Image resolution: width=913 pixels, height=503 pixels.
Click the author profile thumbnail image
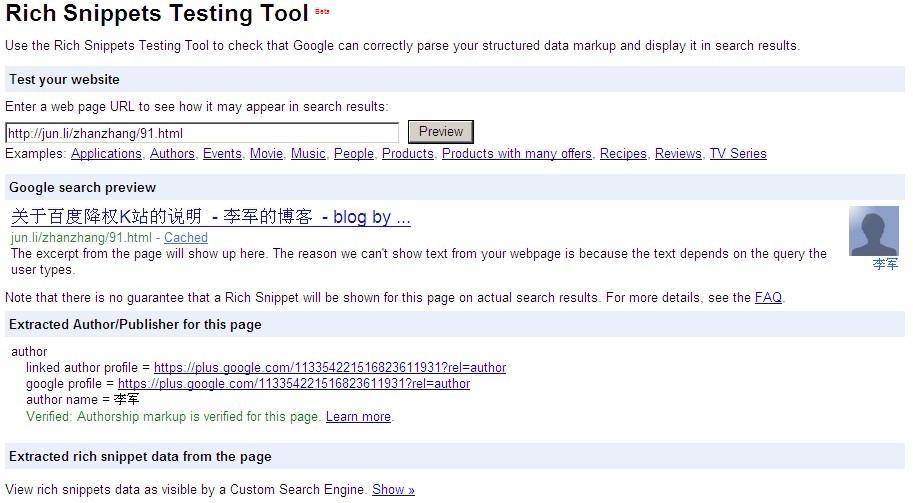873,231
